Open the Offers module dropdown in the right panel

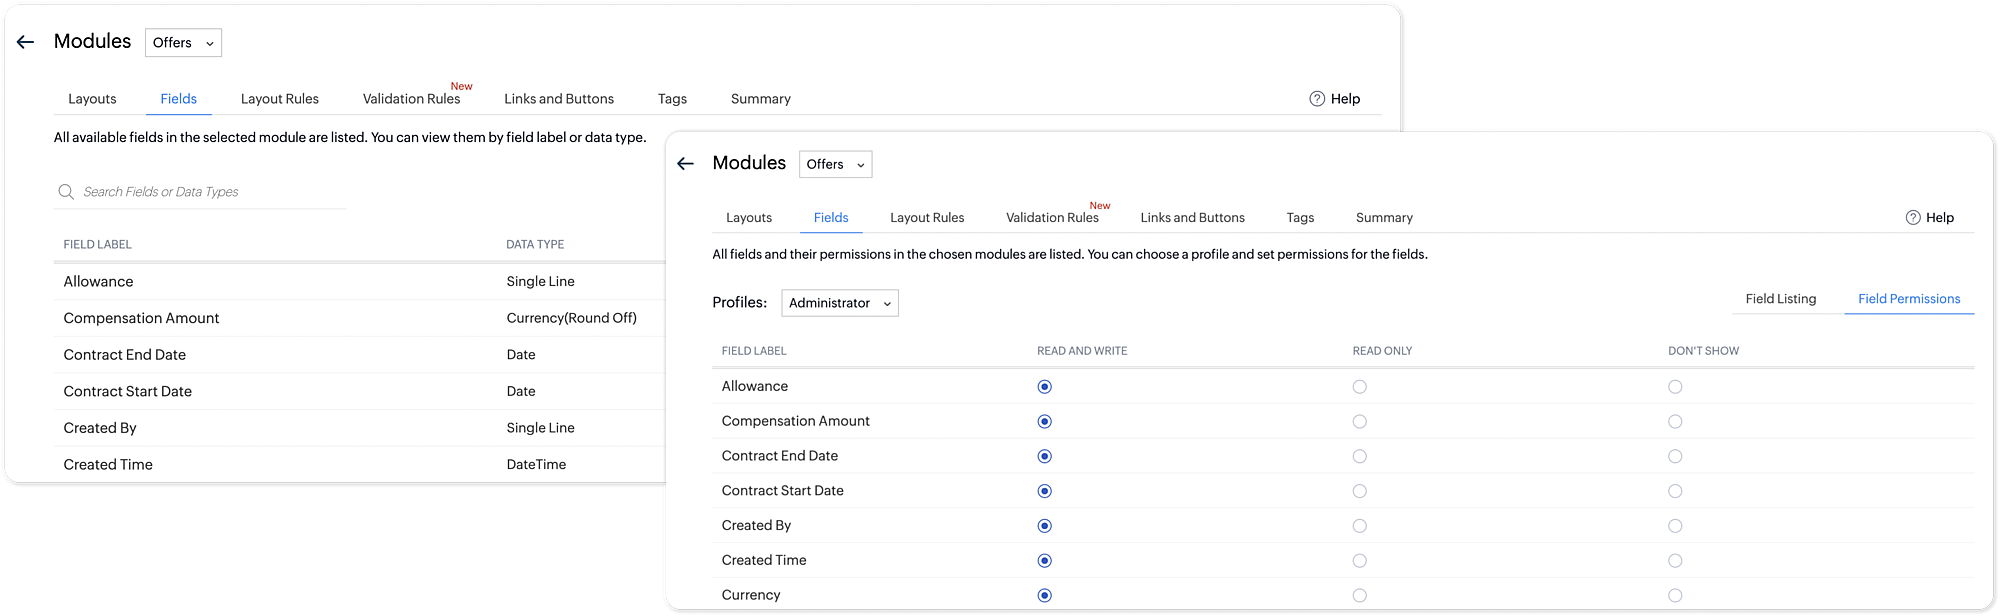pos(835,165)
